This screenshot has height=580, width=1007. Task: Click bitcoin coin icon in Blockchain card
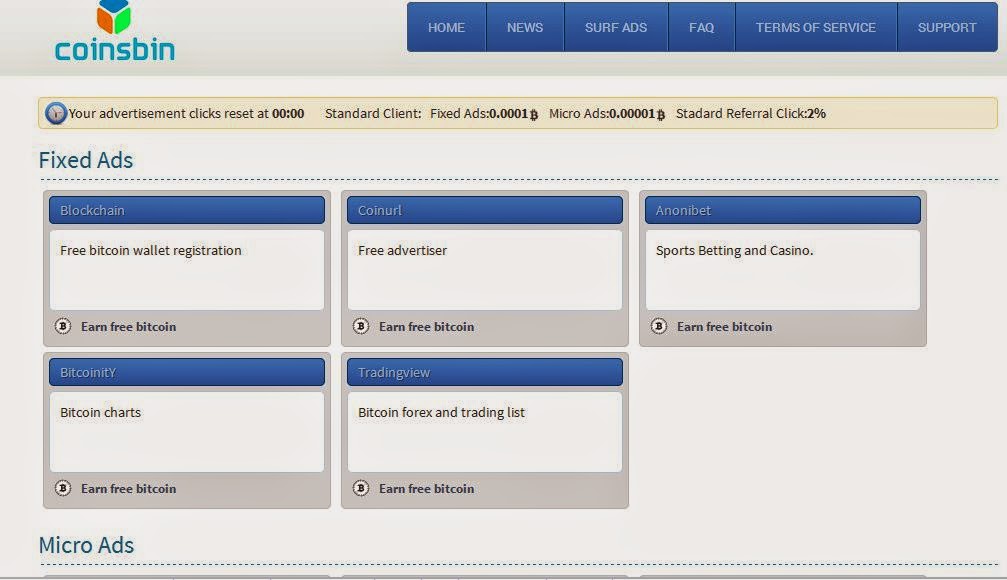[x=63, y=326]
